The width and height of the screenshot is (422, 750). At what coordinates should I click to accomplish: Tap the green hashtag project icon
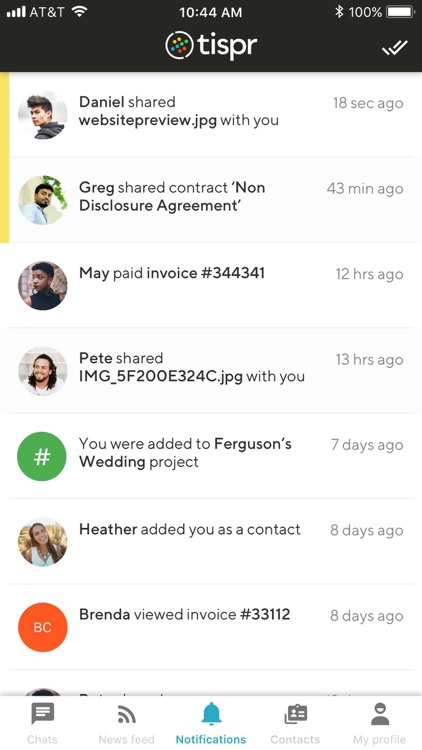point(42,456)
